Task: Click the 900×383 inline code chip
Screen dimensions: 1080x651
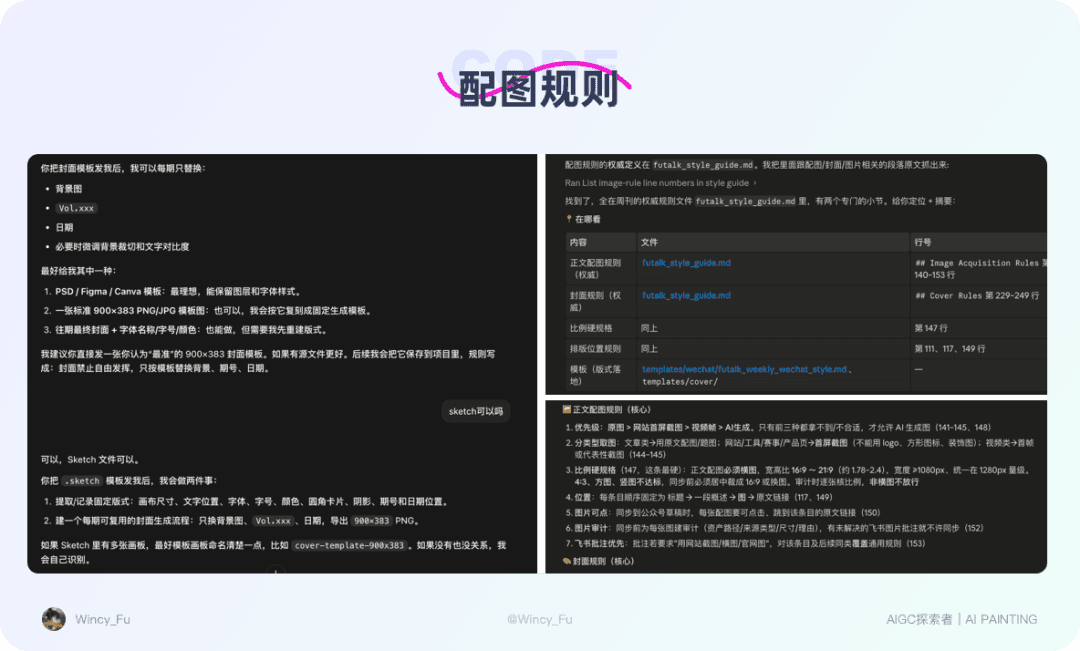Action: click(x=372, y=521)
